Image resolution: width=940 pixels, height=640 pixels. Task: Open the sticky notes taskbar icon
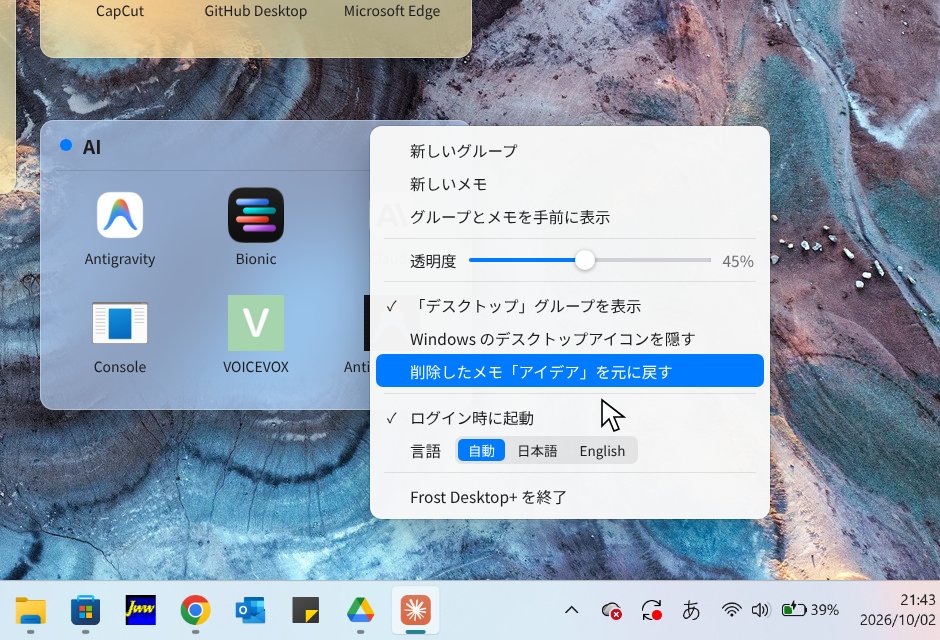pos(306,611)
